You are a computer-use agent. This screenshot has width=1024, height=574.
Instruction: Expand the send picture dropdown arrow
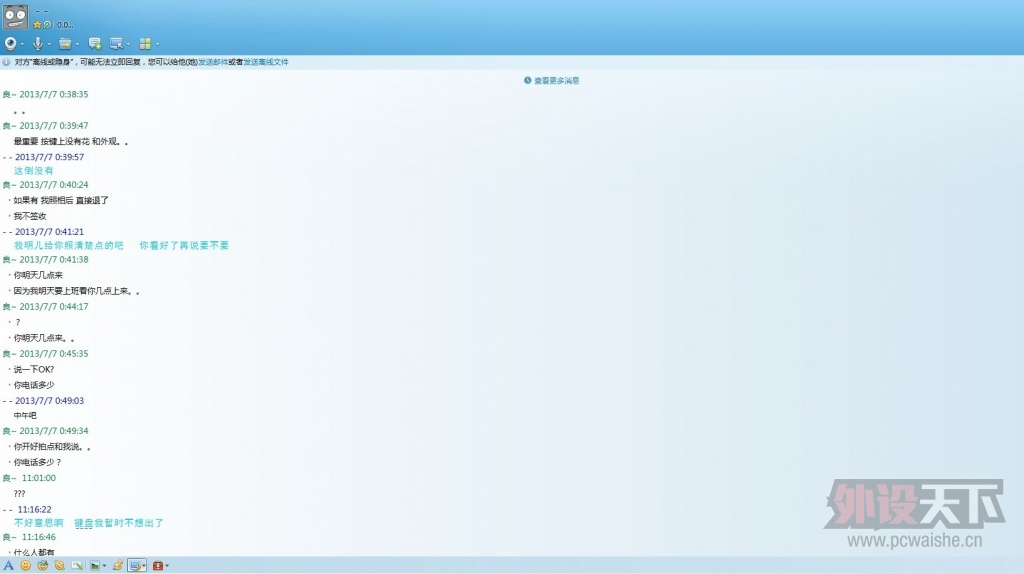104,566
